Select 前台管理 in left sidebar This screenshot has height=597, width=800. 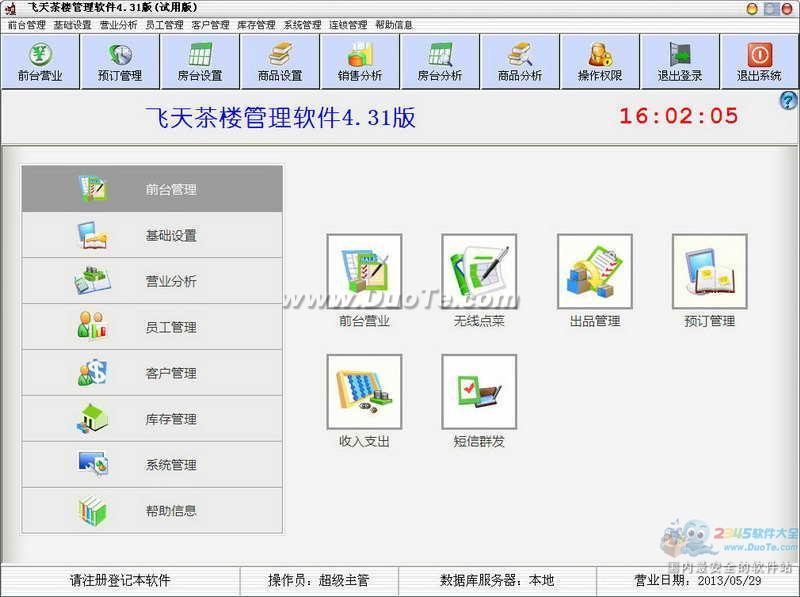click(152, 189)
